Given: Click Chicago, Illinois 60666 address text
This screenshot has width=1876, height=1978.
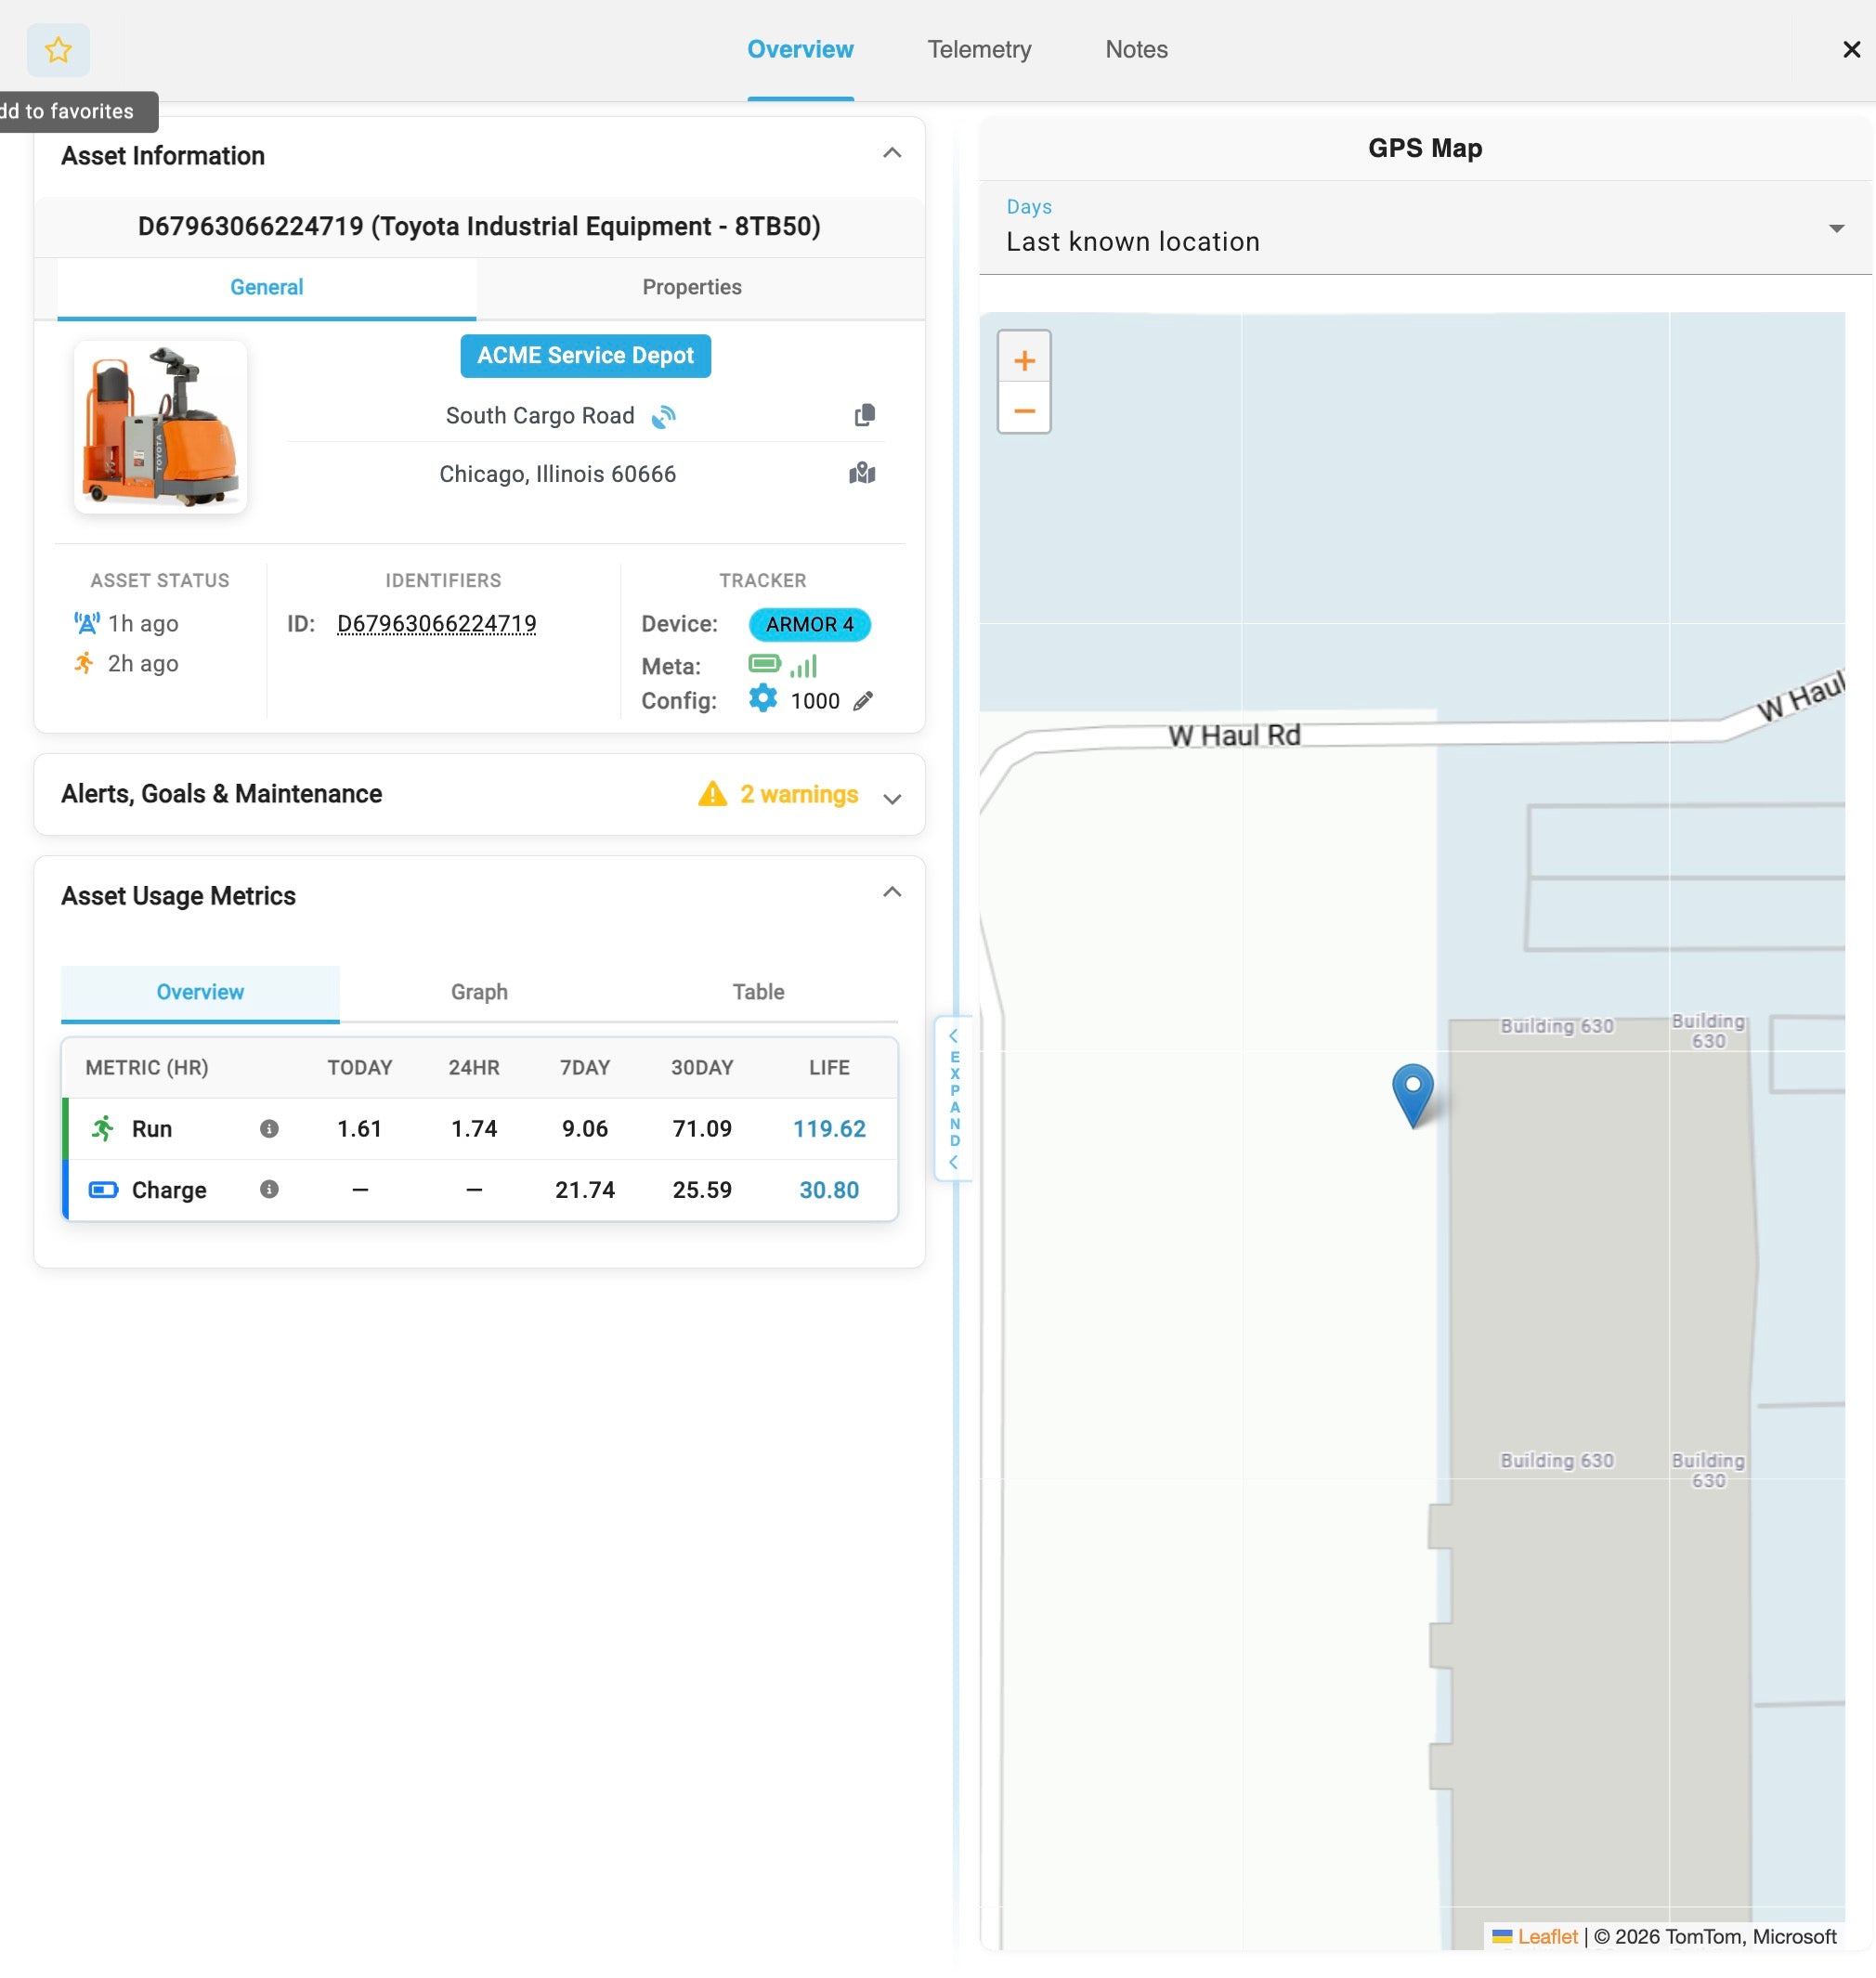Looking at the screenshot, I should click(x=558, y=473).
